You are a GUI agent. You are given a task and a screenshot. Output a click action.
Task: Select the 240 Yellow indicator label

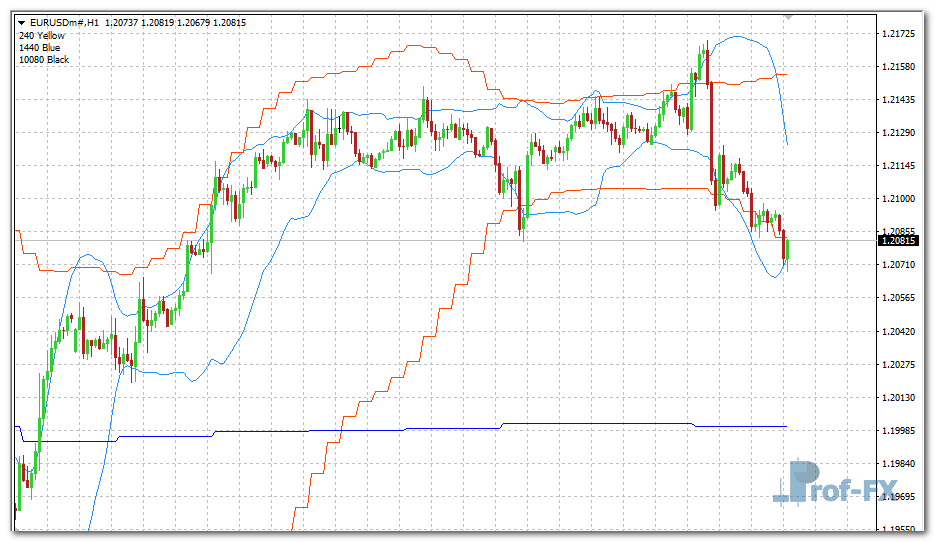[41, 35]
